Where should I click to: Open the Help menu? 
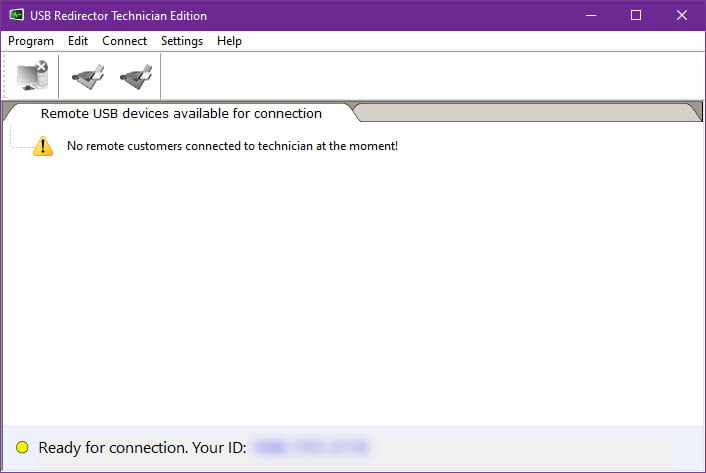229,41
